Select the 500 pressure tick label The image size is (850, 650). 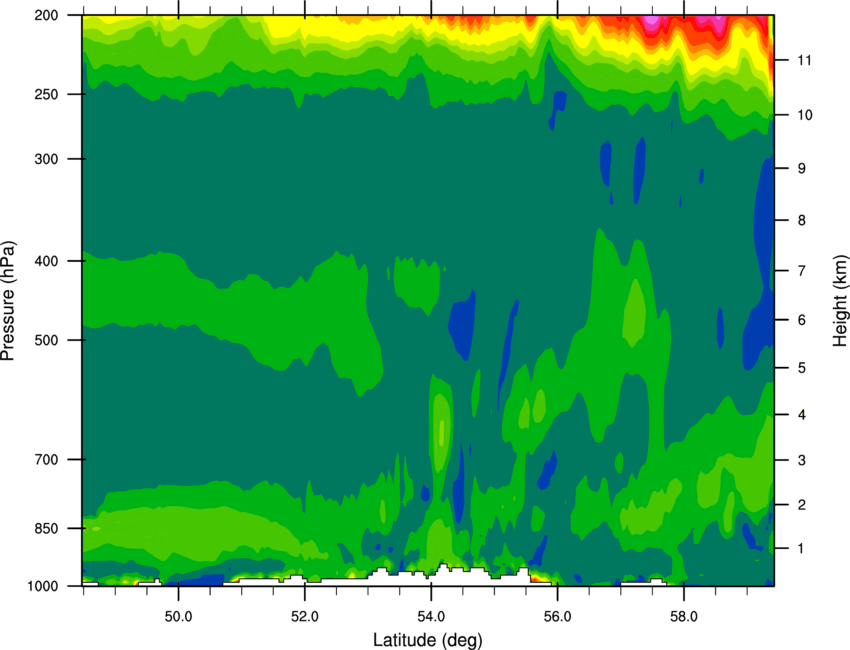(46, 340)
